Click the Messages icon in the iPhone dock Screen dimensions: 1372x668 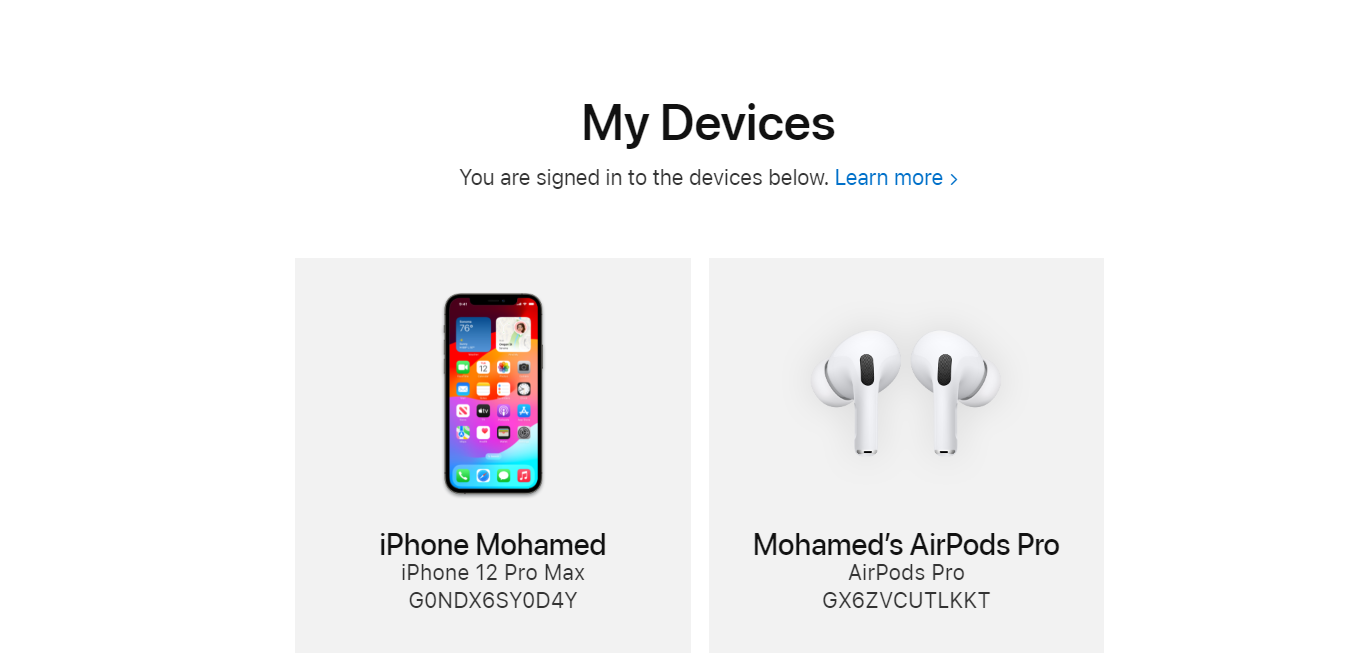[x=503, y=476]
